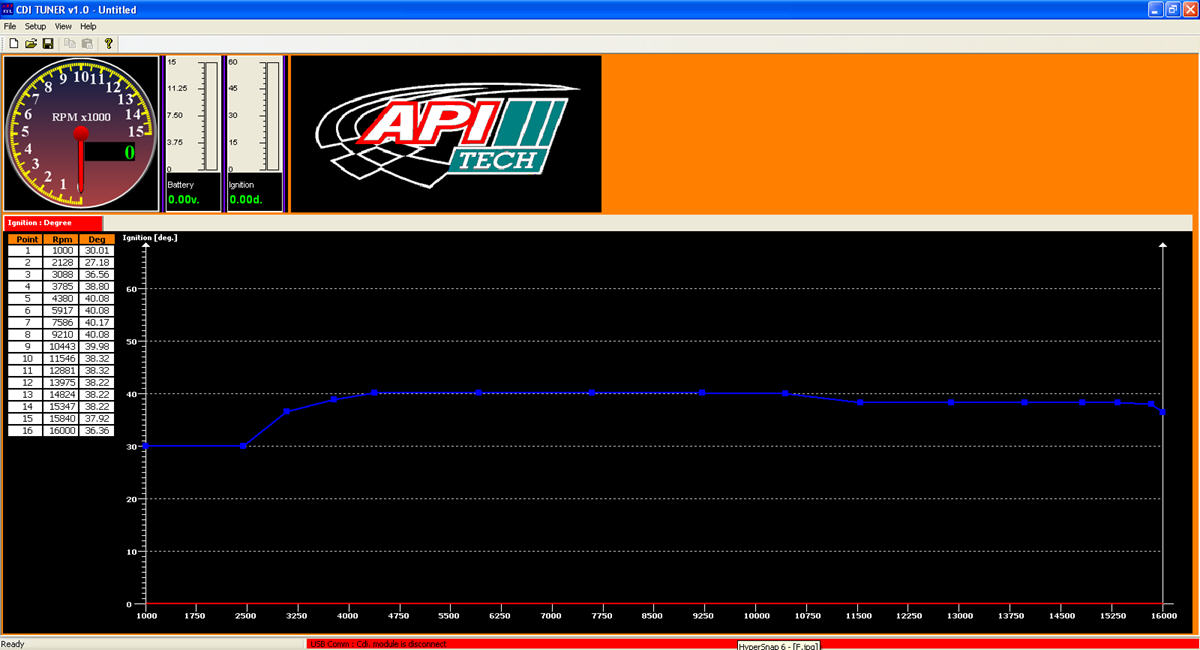The width and height of the screenshot is (1200, 650).
Task: Click the grayed Copy toolbar icon
Action: point(70,43)
